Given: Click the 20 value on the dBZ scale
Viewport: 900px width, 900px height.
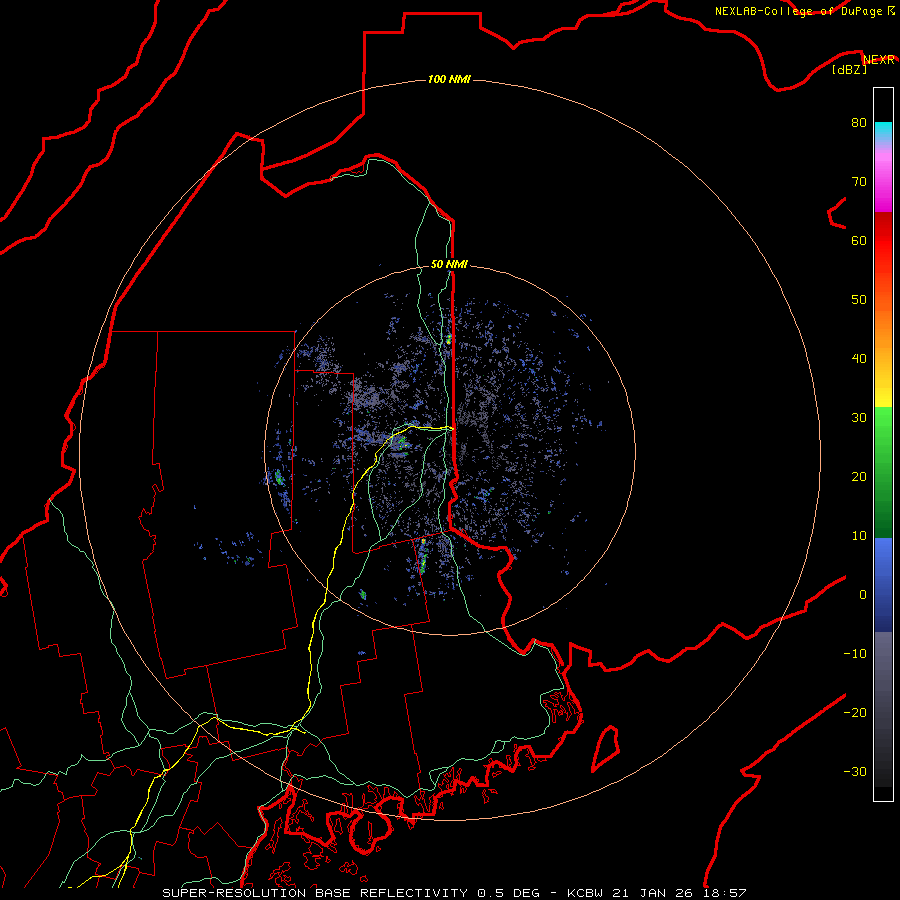Looking at the screenshot, I should (859, 476).
